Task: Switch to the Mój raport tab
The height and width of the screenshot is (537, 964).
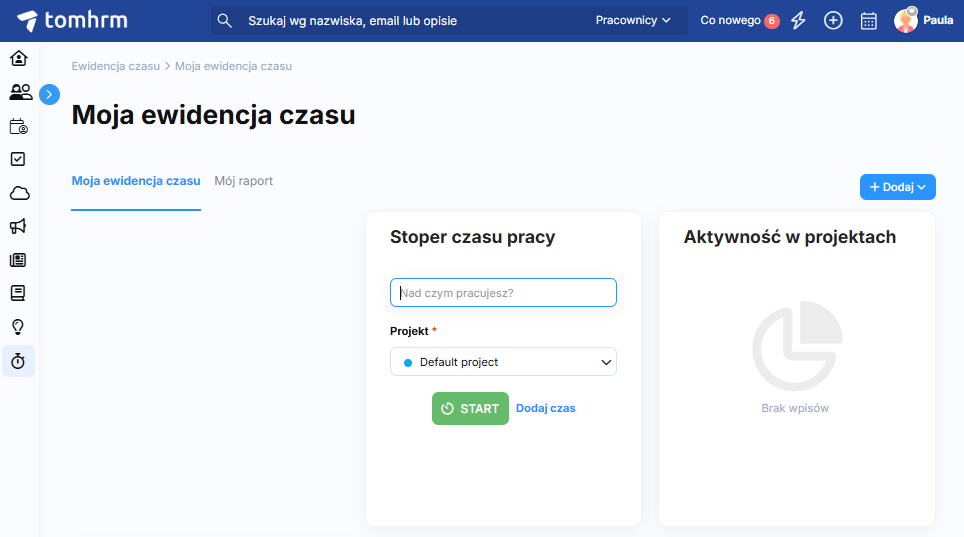Action: [244, 181]
